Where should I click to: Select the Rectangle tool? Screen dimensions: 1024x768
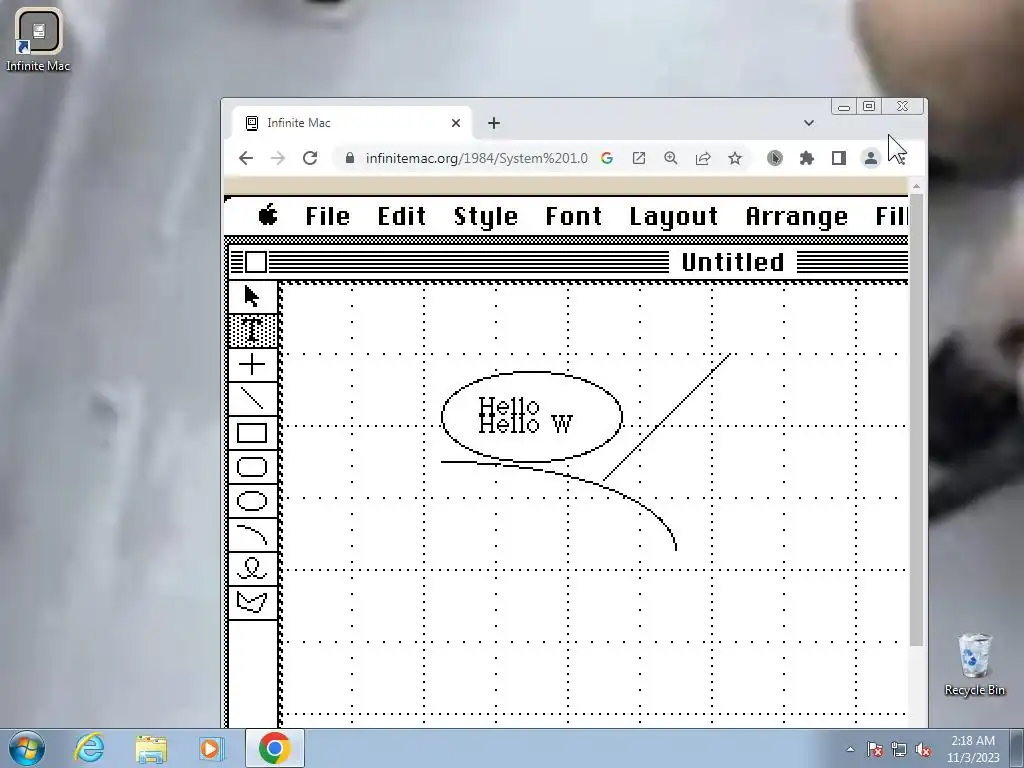(252, 432)
